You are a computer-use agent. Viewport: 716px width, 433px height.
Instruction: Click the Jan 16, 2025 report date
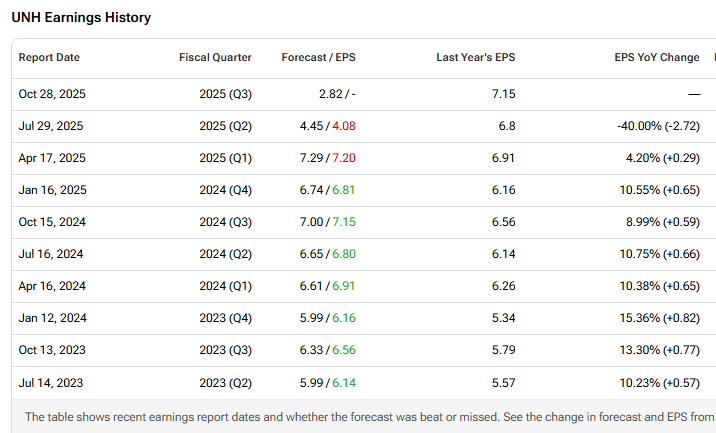tap(52, 190)
